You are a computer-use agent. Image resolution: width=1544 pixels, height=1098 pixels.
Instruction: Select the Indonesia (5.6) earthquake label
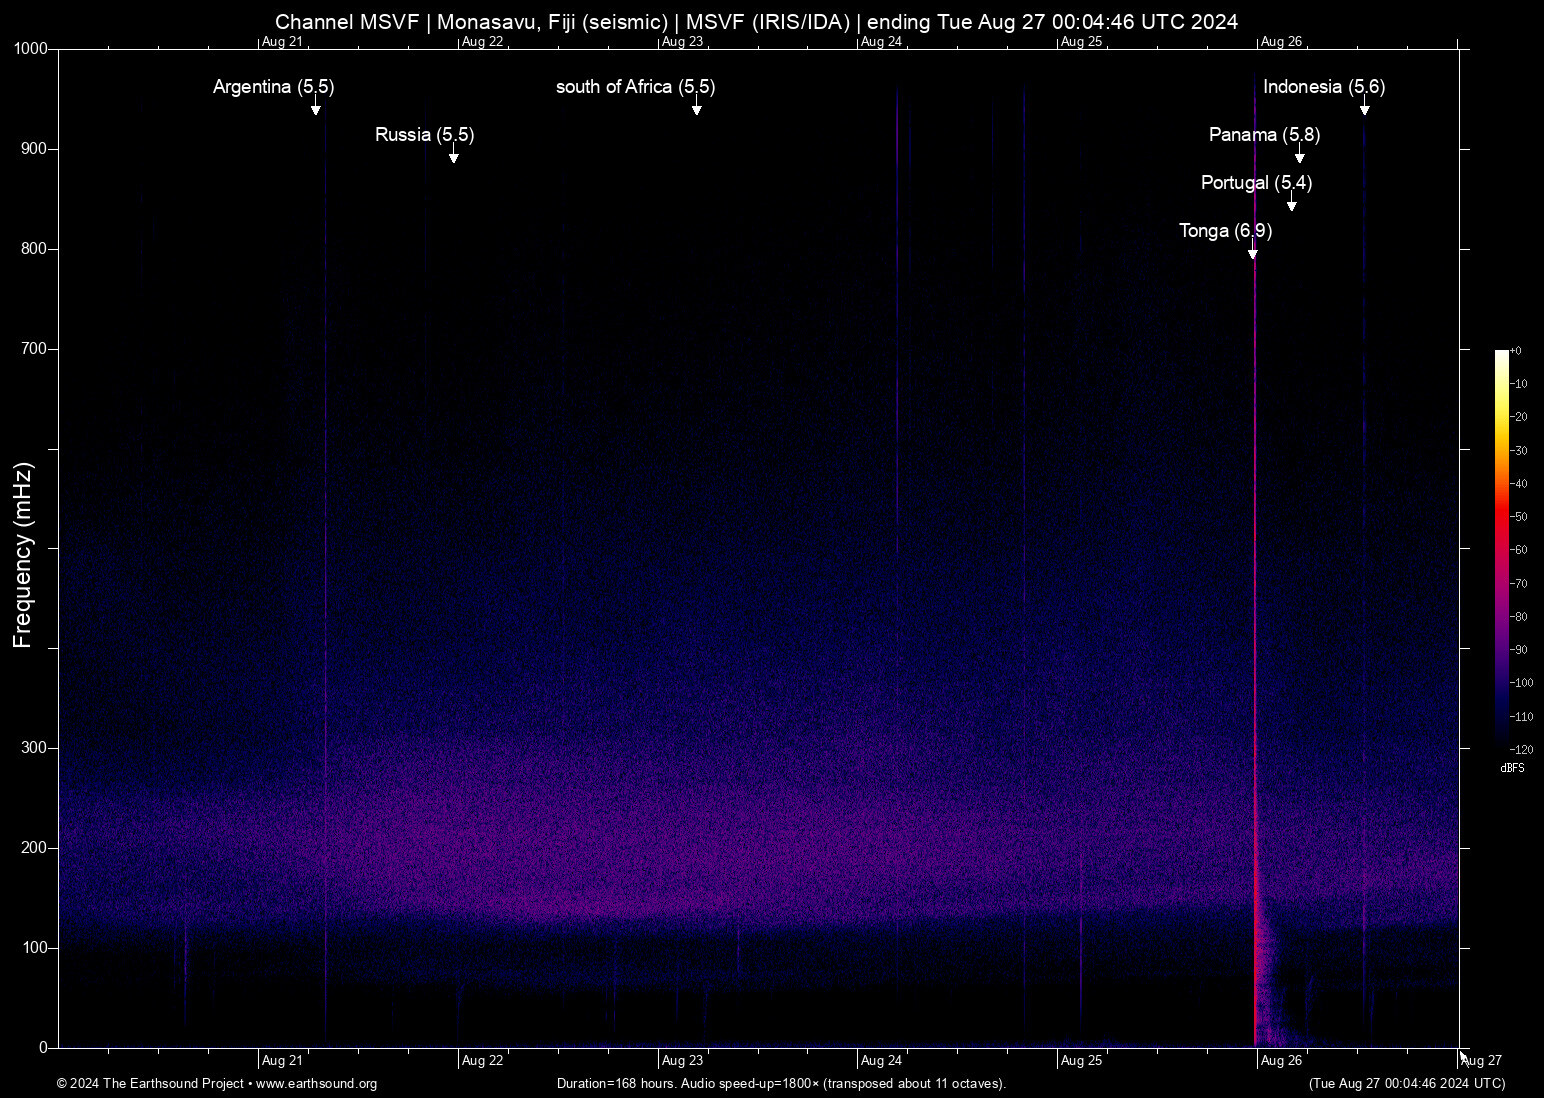[x=1324, y=87]
